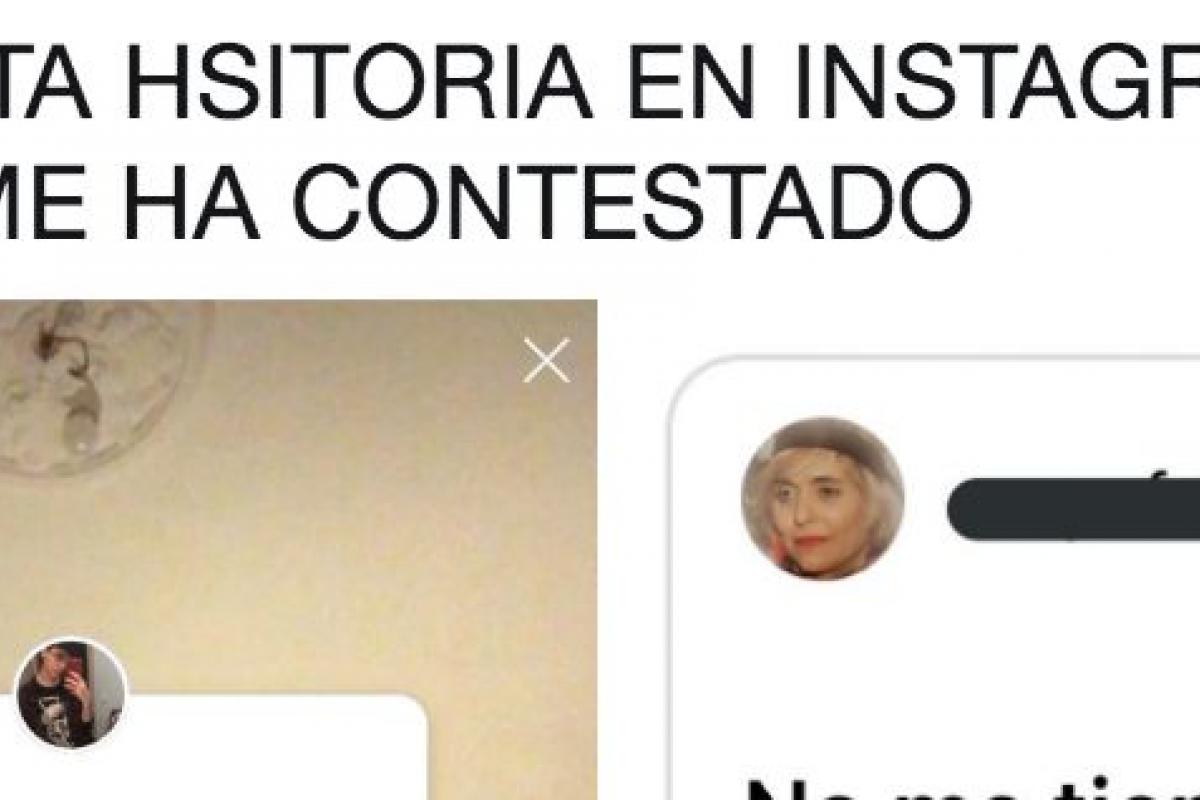The height and width of the screenshot is (800, 1200).
Task: Click the blacked-out username bar
Action: click(x=1073, y=510)
